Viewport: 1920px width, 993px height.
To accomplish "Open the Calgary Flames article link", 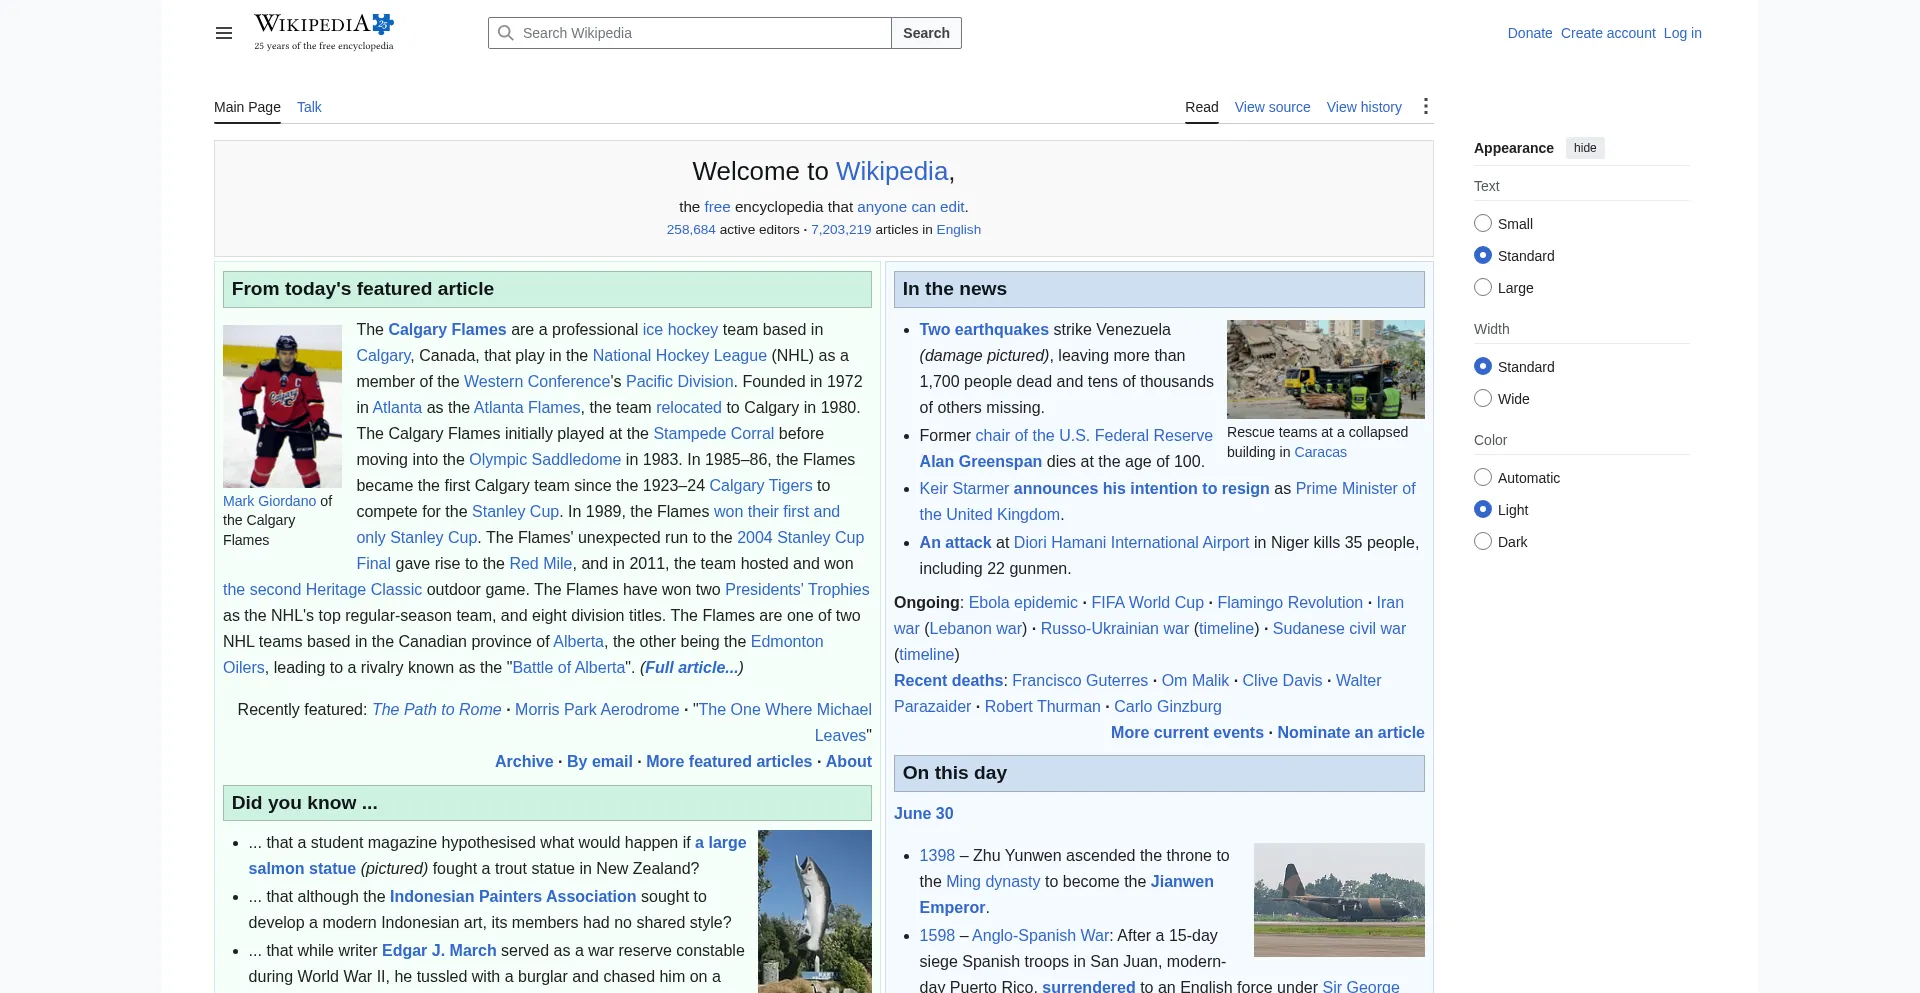I will click(447, 329).
